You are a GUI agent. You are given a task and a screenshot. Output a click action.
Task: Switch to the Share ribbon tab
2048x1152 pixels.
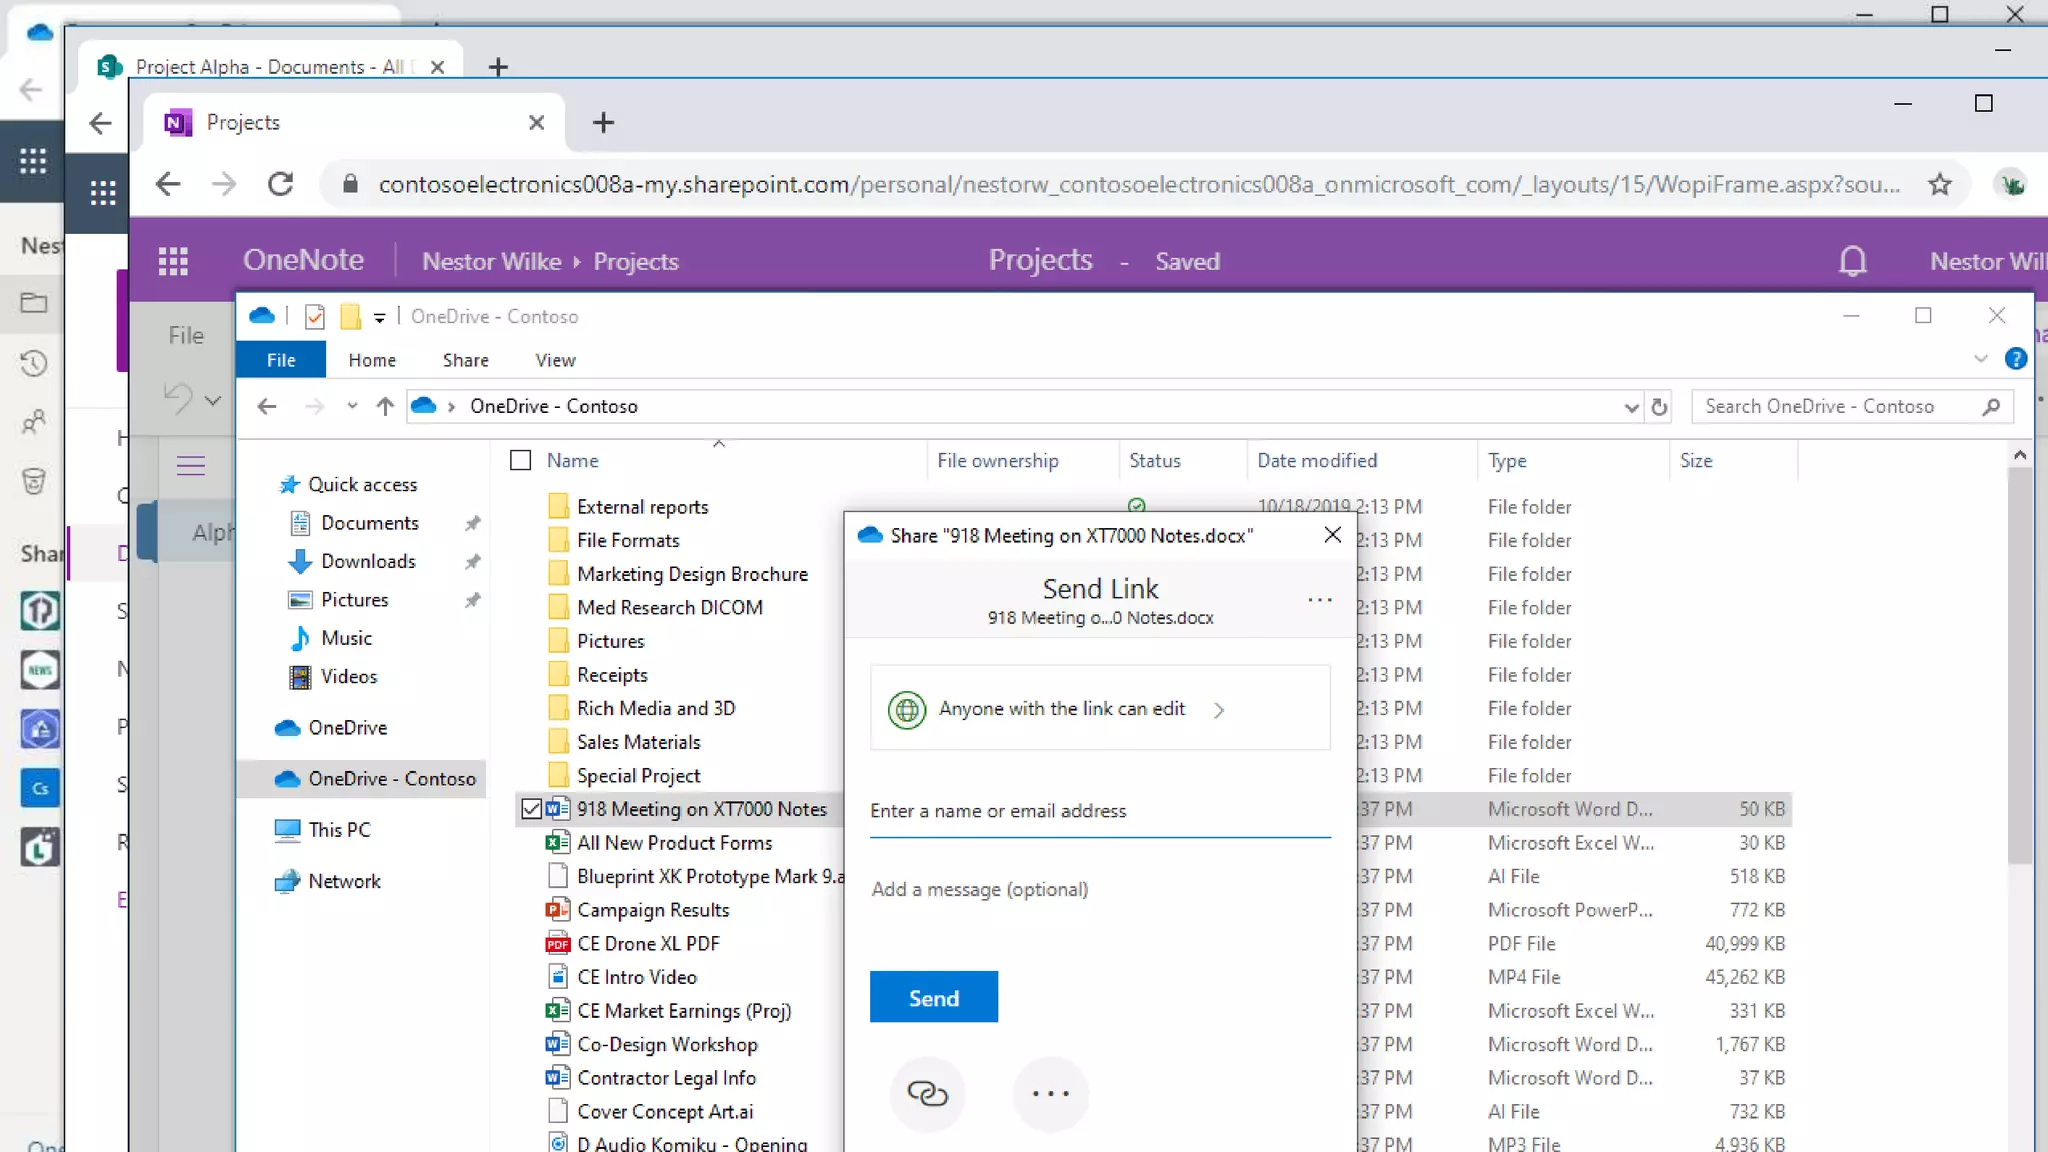[x=465, y=360]
